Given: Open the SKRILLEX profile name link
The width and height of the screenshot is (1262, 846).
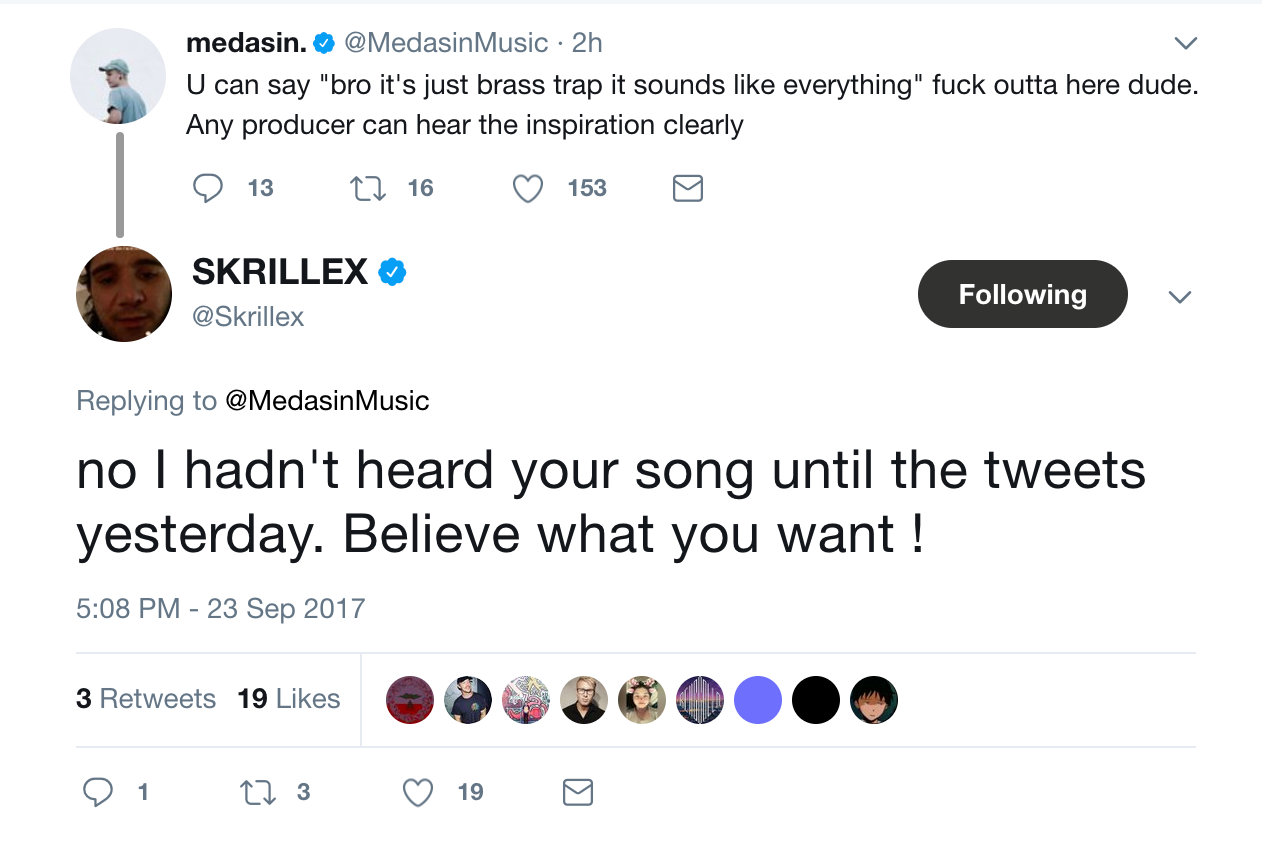Looking at the screenshot, I should (x=280, y=271).
